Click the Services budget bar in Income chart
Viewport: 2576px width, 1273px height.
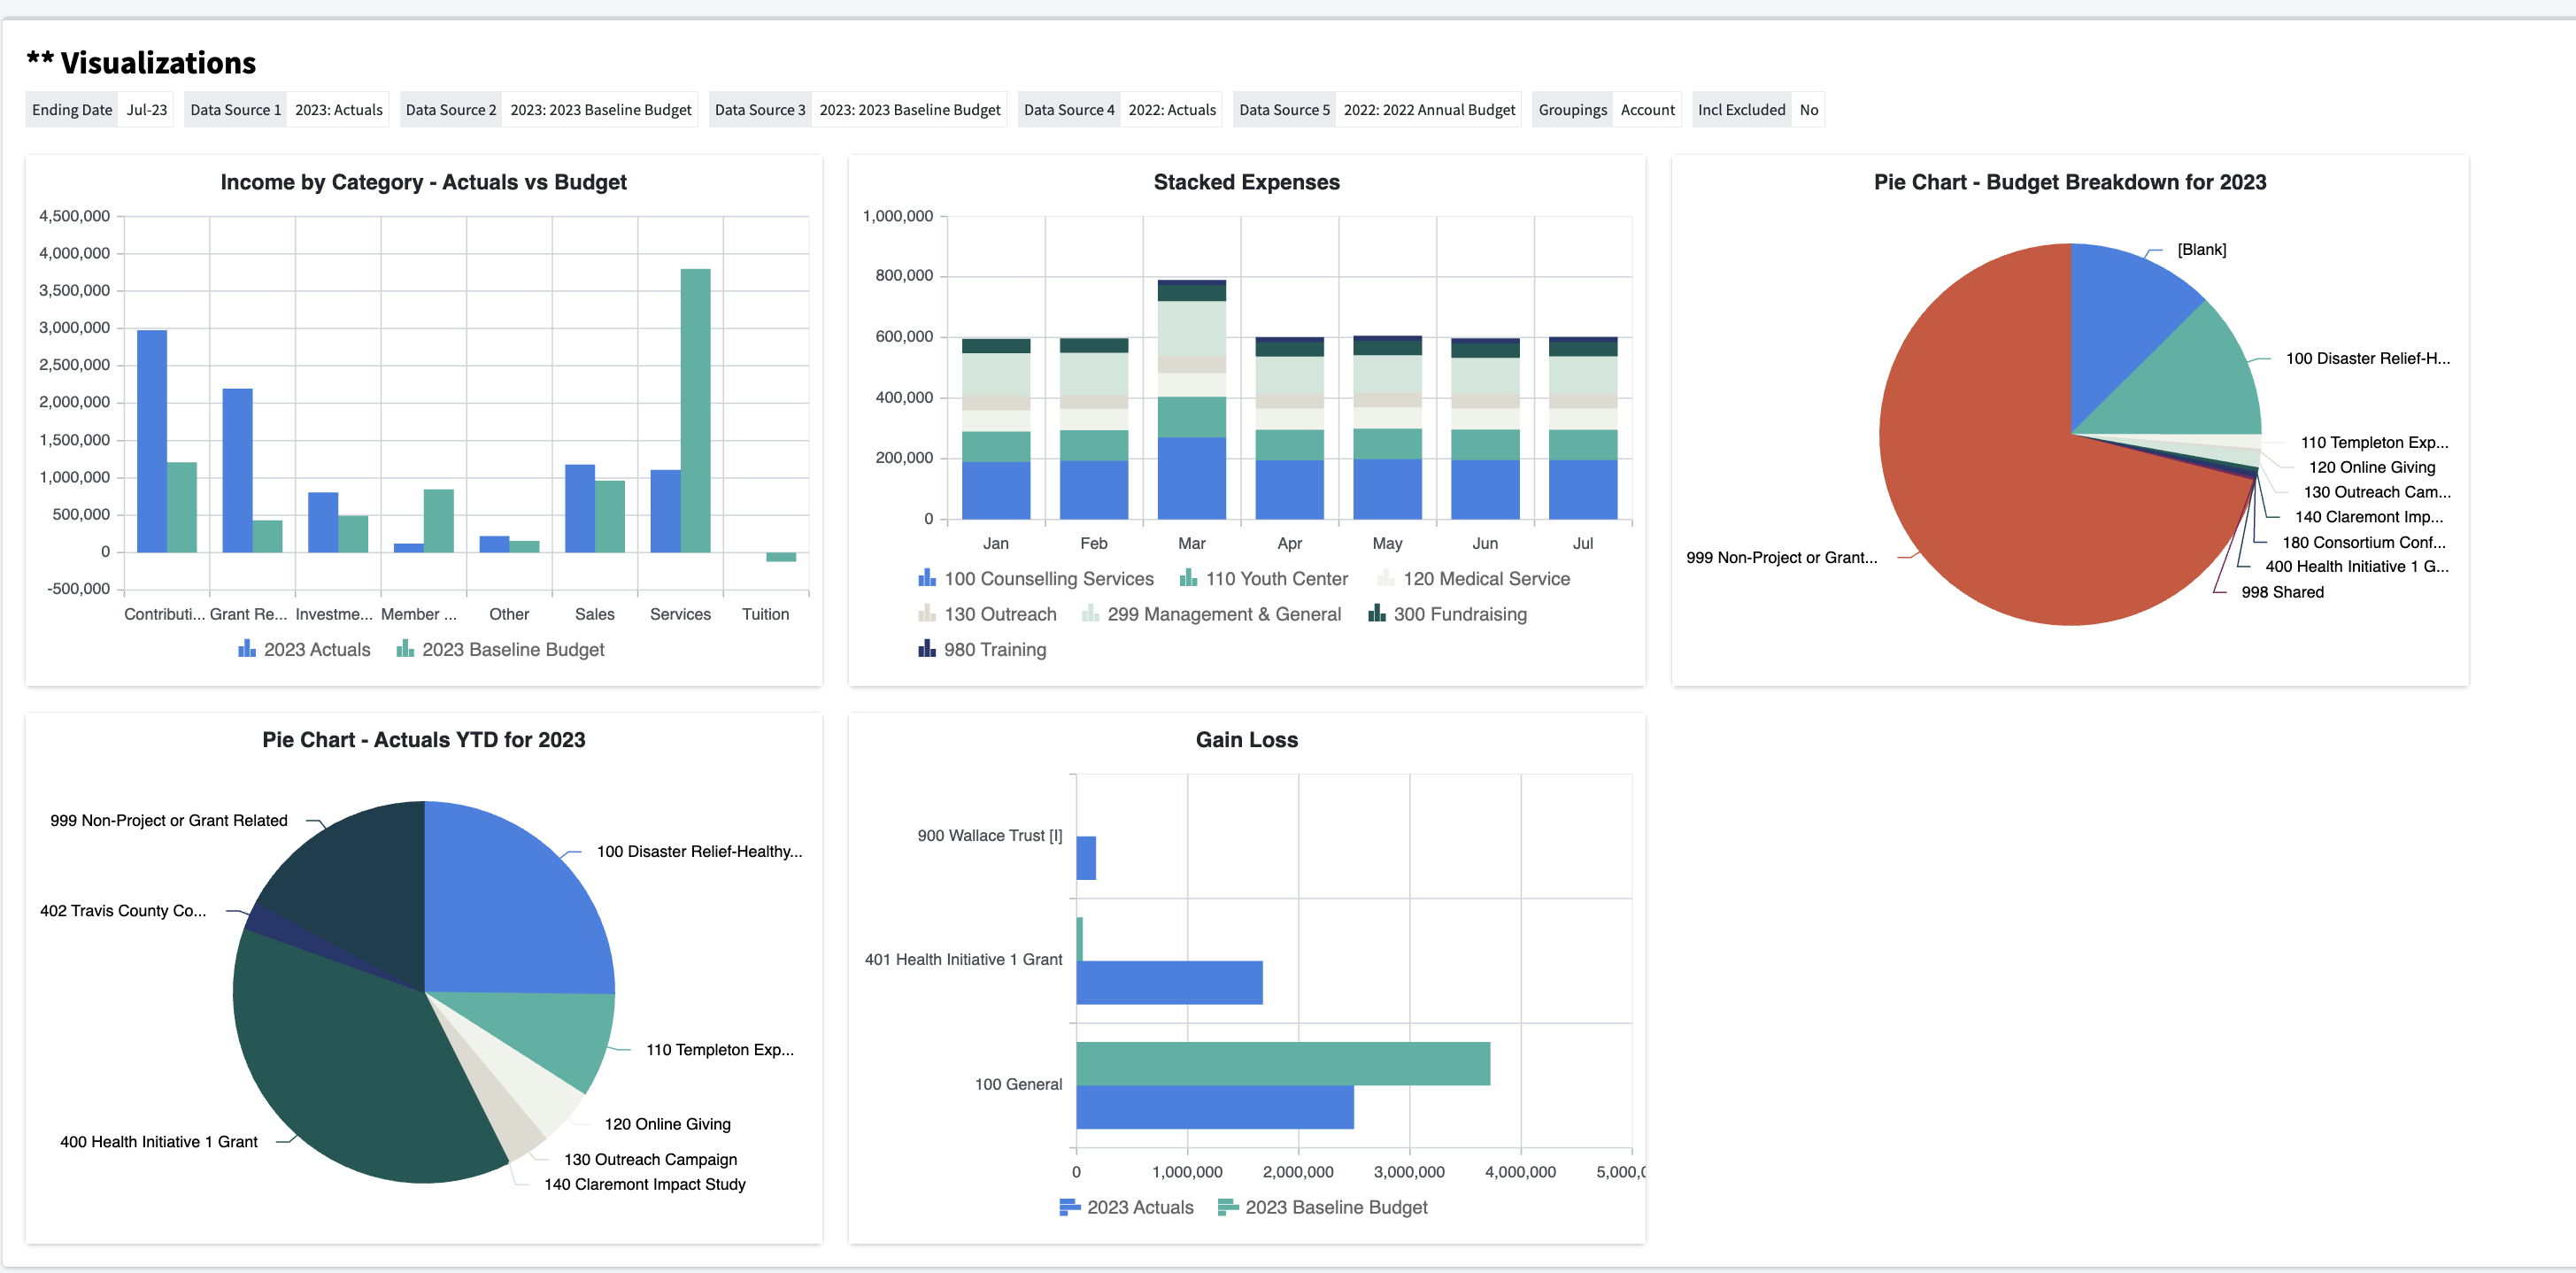tap(695, 410)
